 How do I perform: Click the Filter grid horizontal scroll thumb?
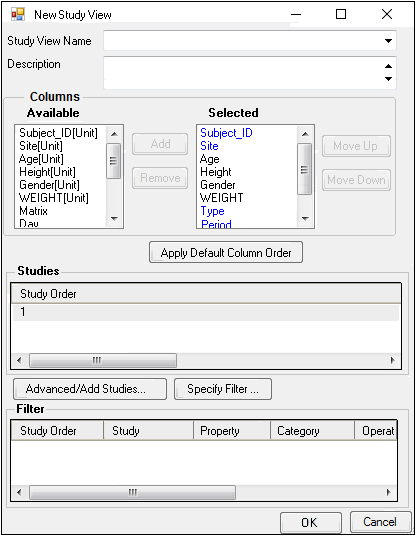132,493
